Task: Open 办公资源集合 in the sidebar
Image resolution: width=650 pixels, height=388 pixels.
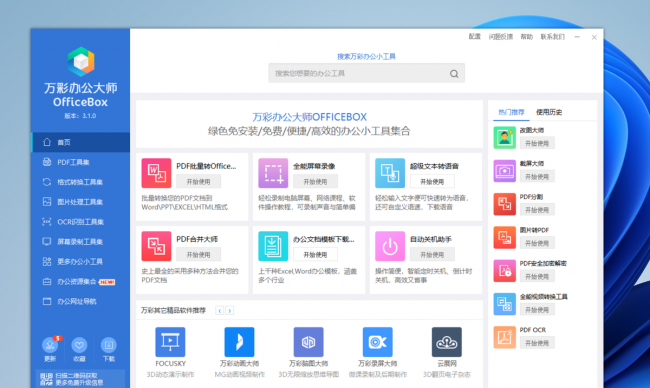Action: (x=80, y=281)
